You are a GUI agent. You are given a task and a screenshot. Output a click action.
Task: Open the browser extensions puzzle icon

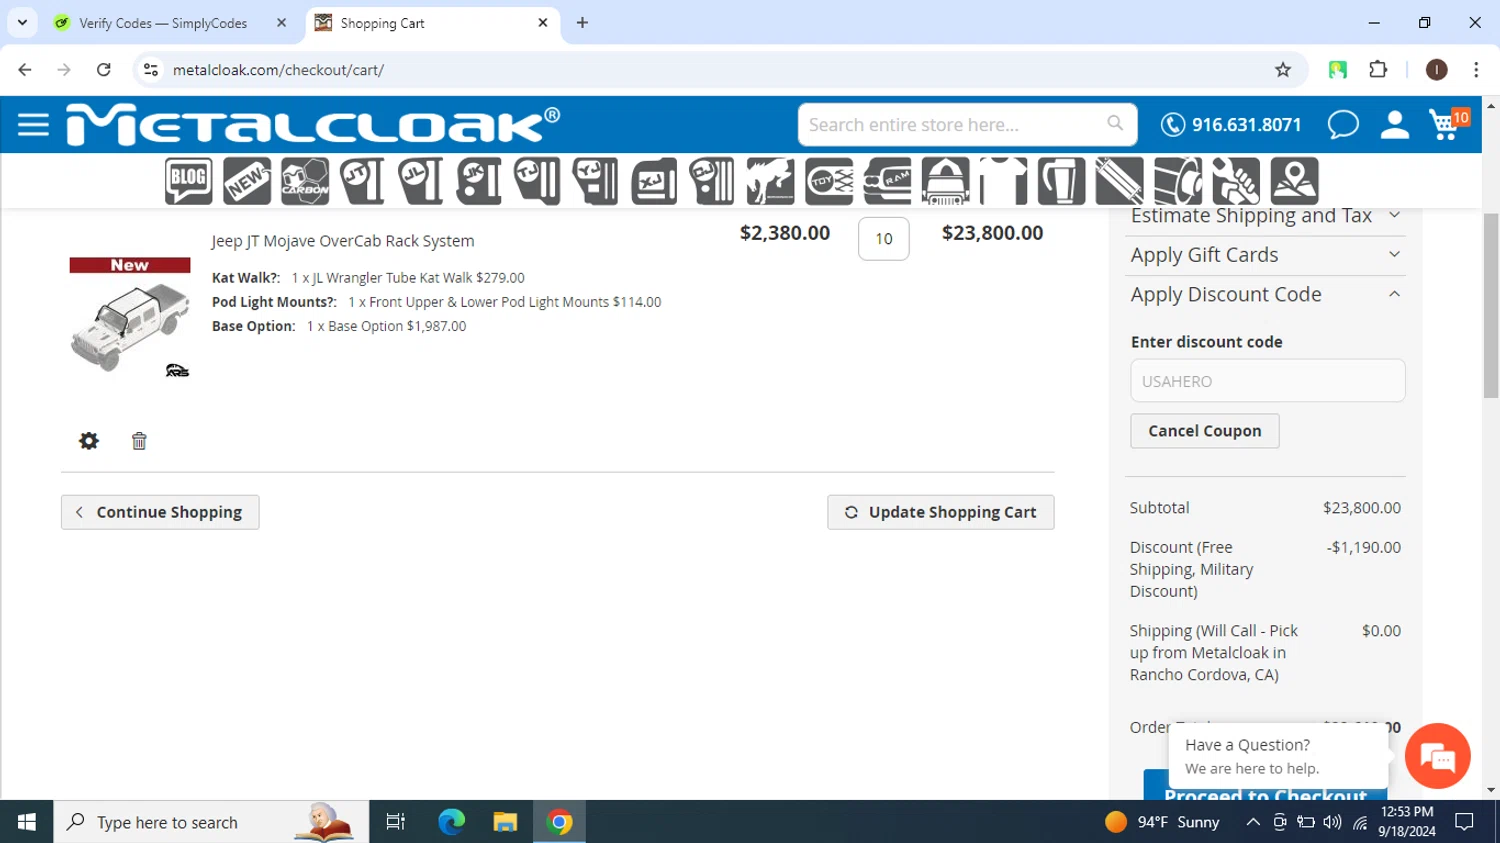point(1378,70)
